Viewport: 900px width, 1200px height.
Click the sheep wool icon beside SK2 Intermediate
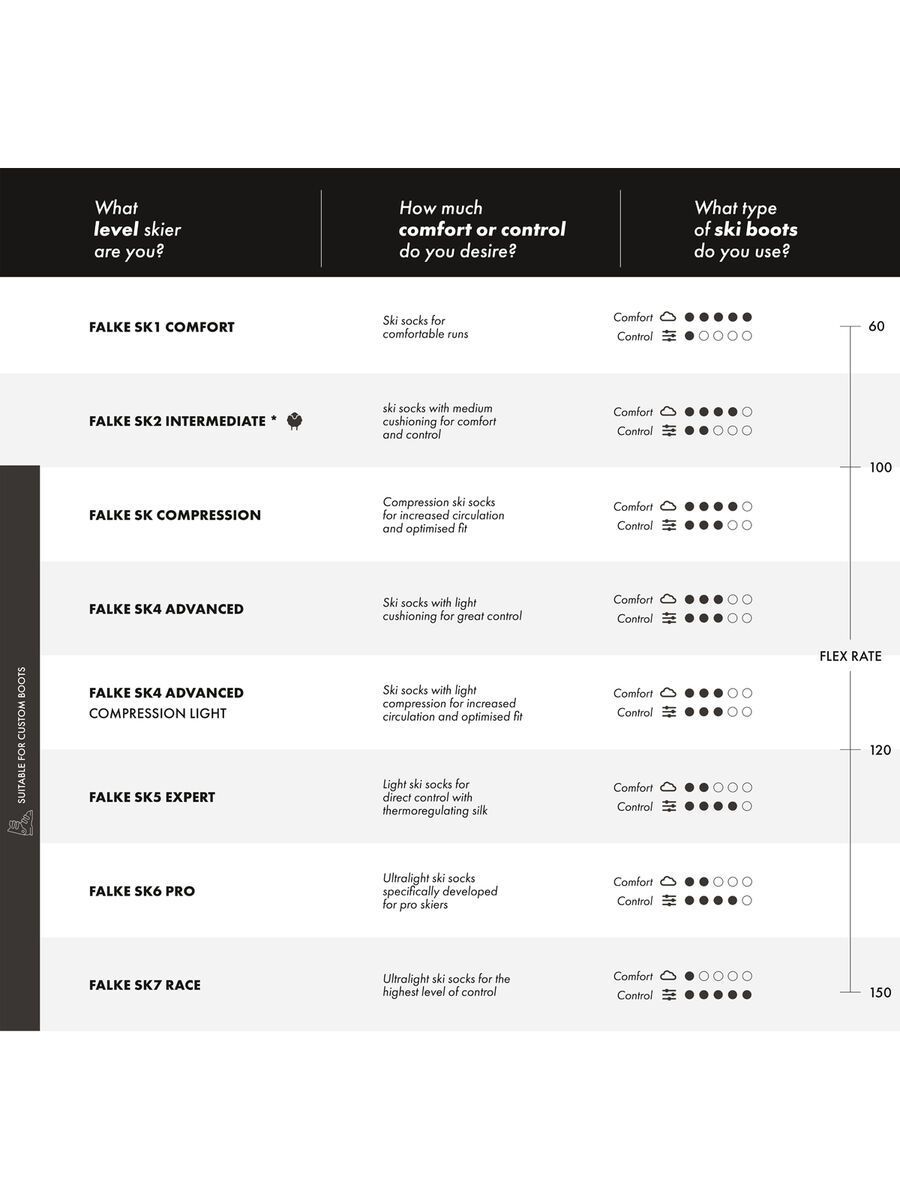click(x=294, y=421)
